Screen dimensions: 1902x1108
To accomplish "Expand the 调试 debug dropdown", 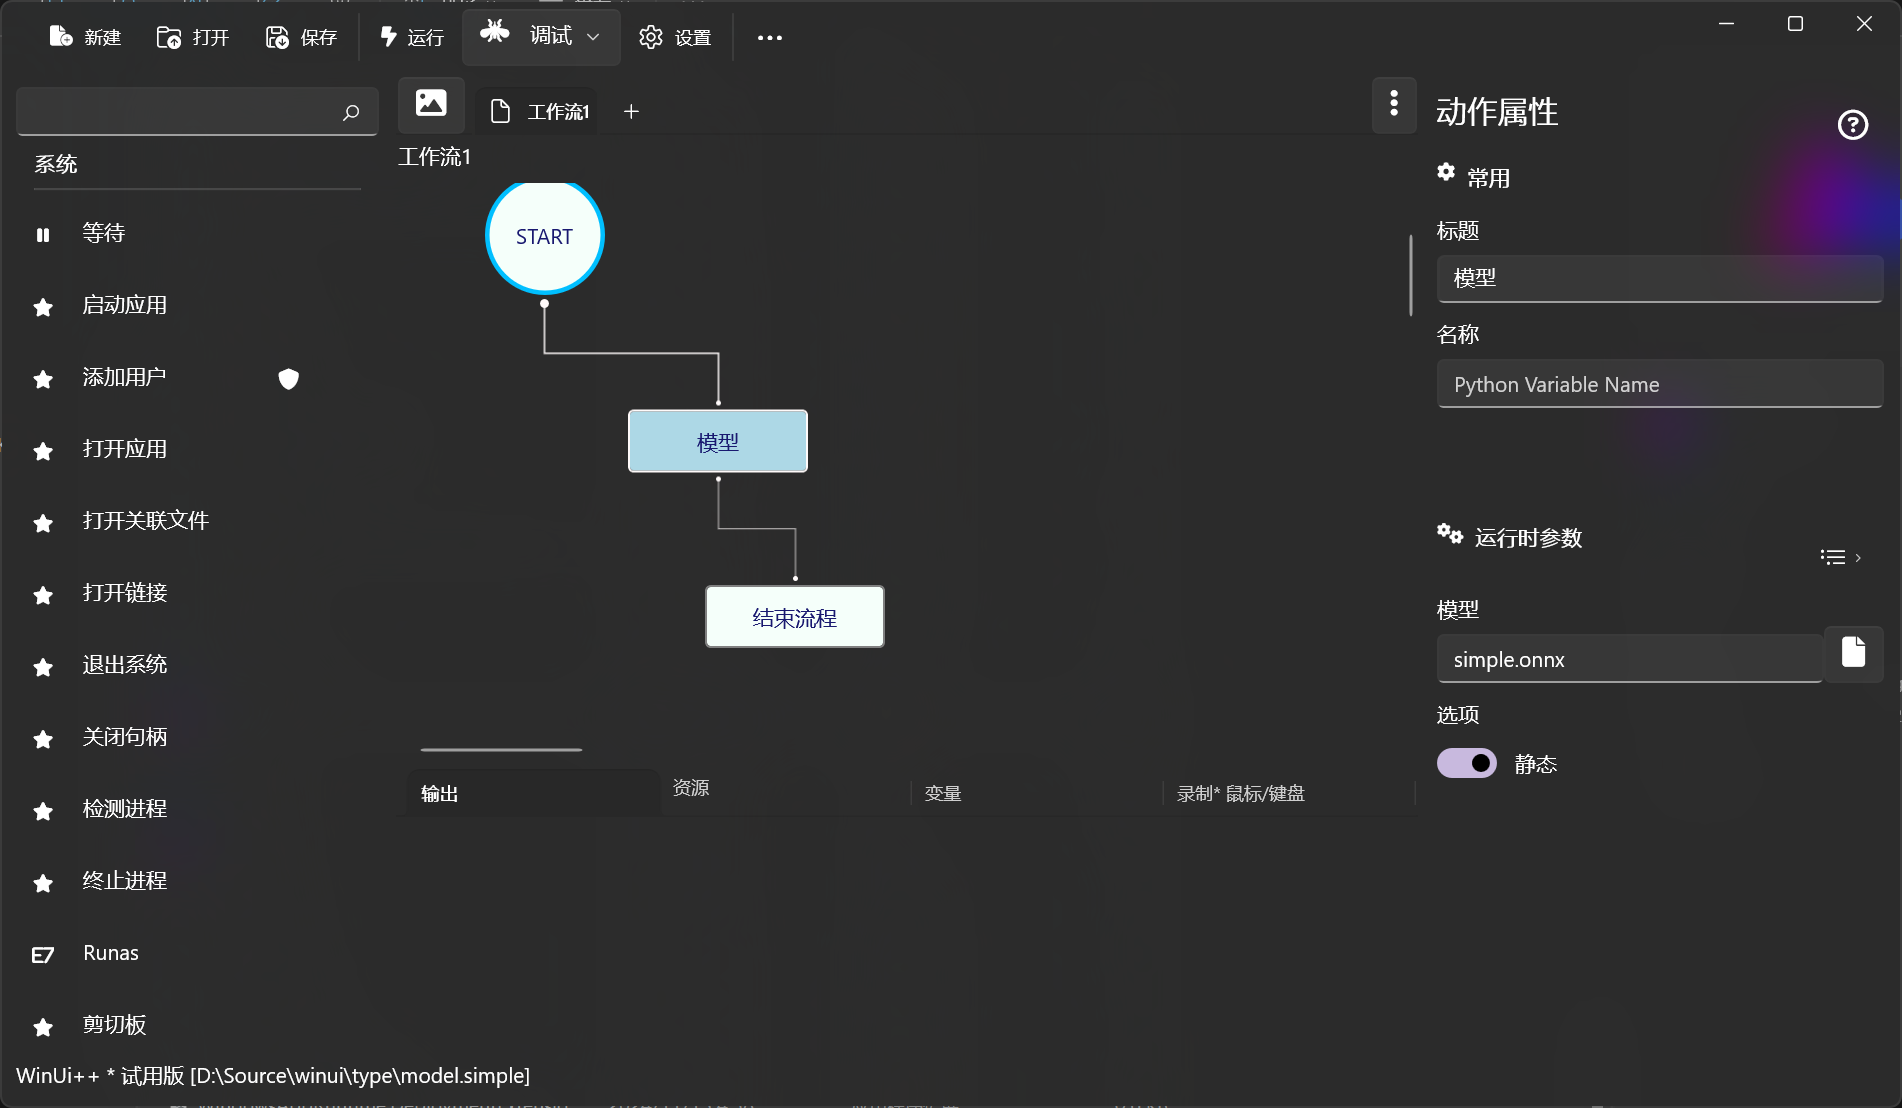I will coord(593,37).
